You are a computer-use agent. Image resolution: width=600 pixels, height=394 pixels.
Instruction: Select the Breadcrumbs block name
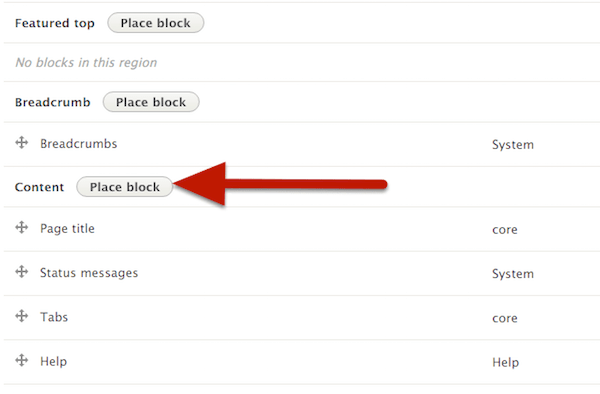79,144
